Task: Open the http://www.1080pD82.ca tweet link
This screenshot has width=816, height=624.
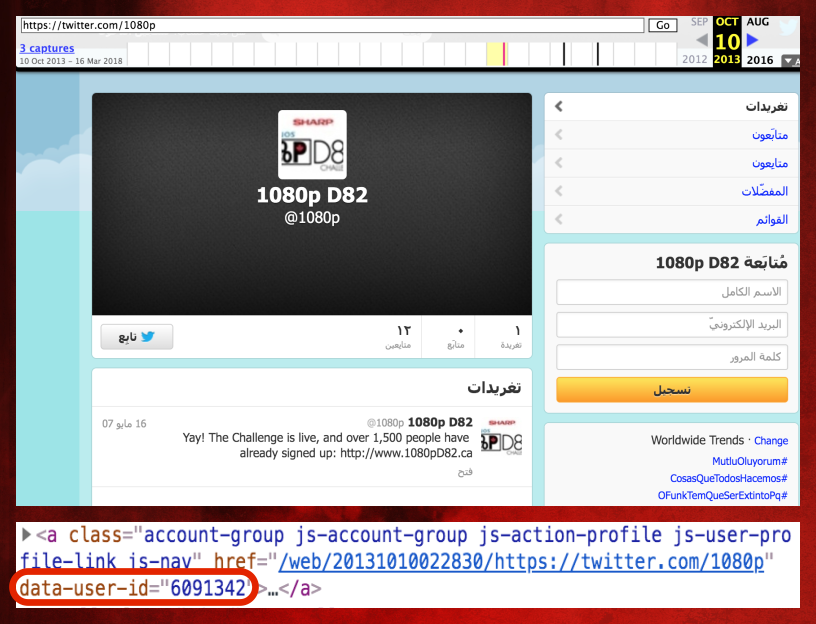Action: coord(406,453)
